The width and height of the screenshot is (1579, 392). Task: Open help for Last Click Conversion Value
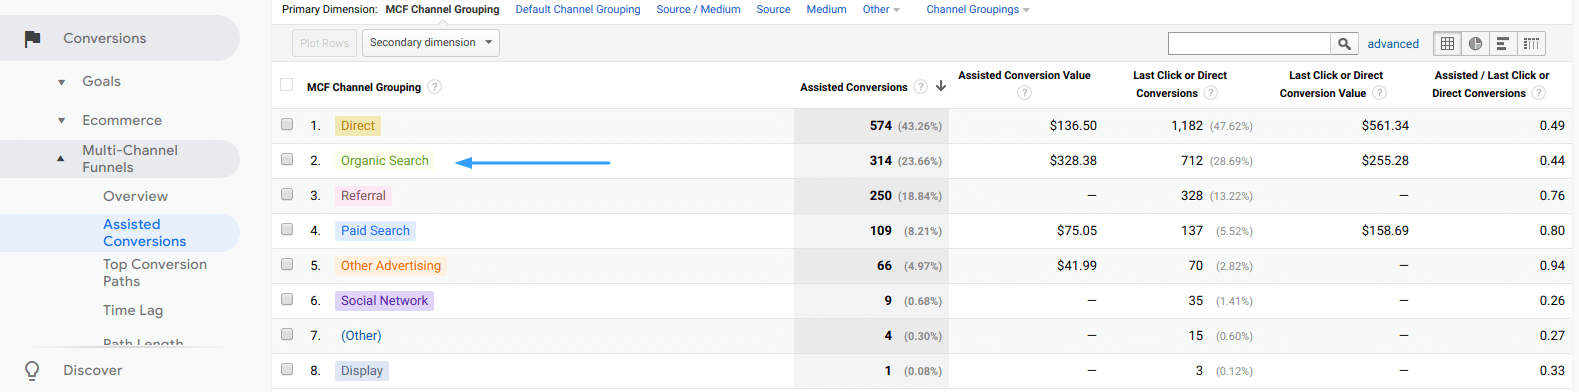[x=1379, y=93]
